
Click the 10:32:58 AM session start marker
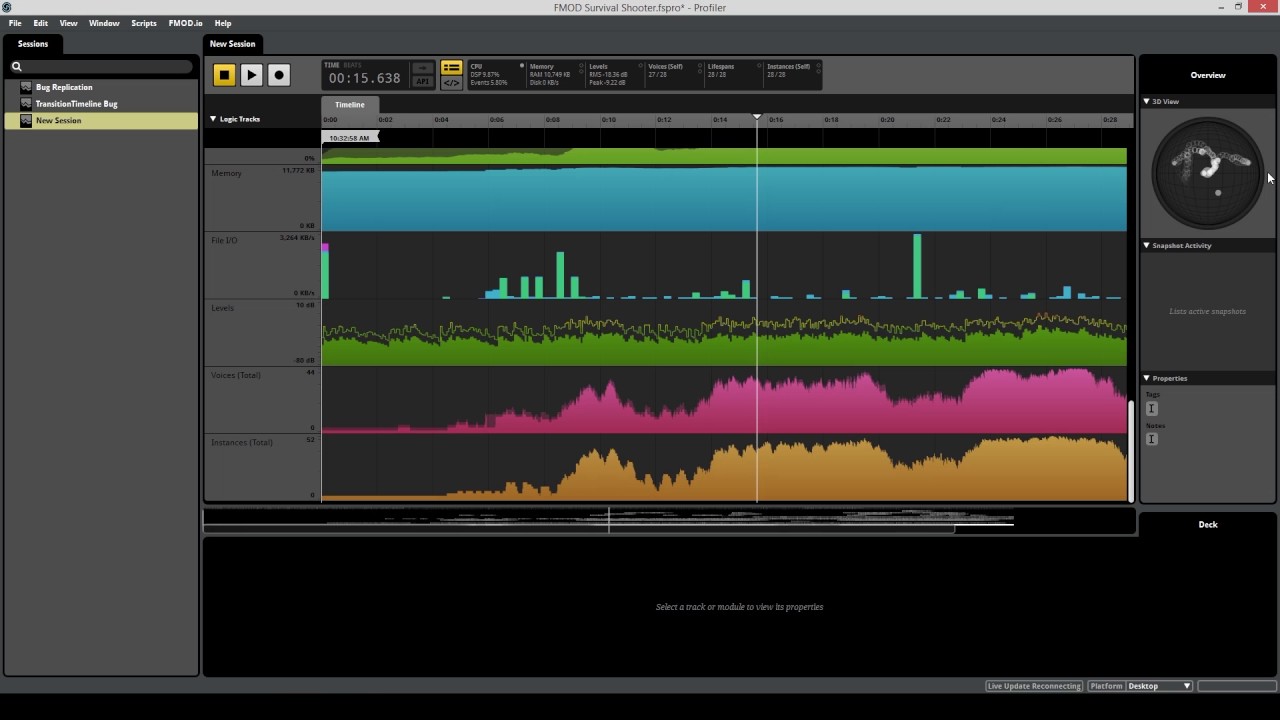pos(350,138)
